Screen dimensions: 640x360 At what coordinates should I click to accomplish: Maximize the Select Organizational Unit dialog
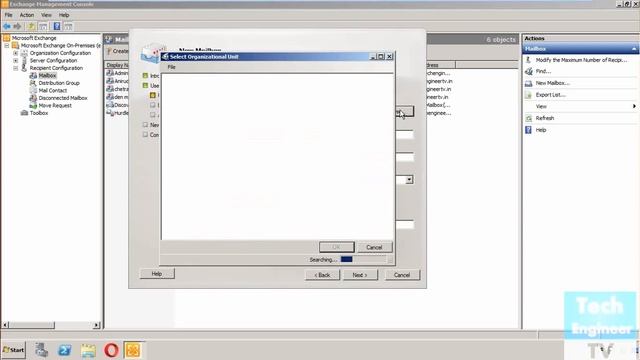381,56
